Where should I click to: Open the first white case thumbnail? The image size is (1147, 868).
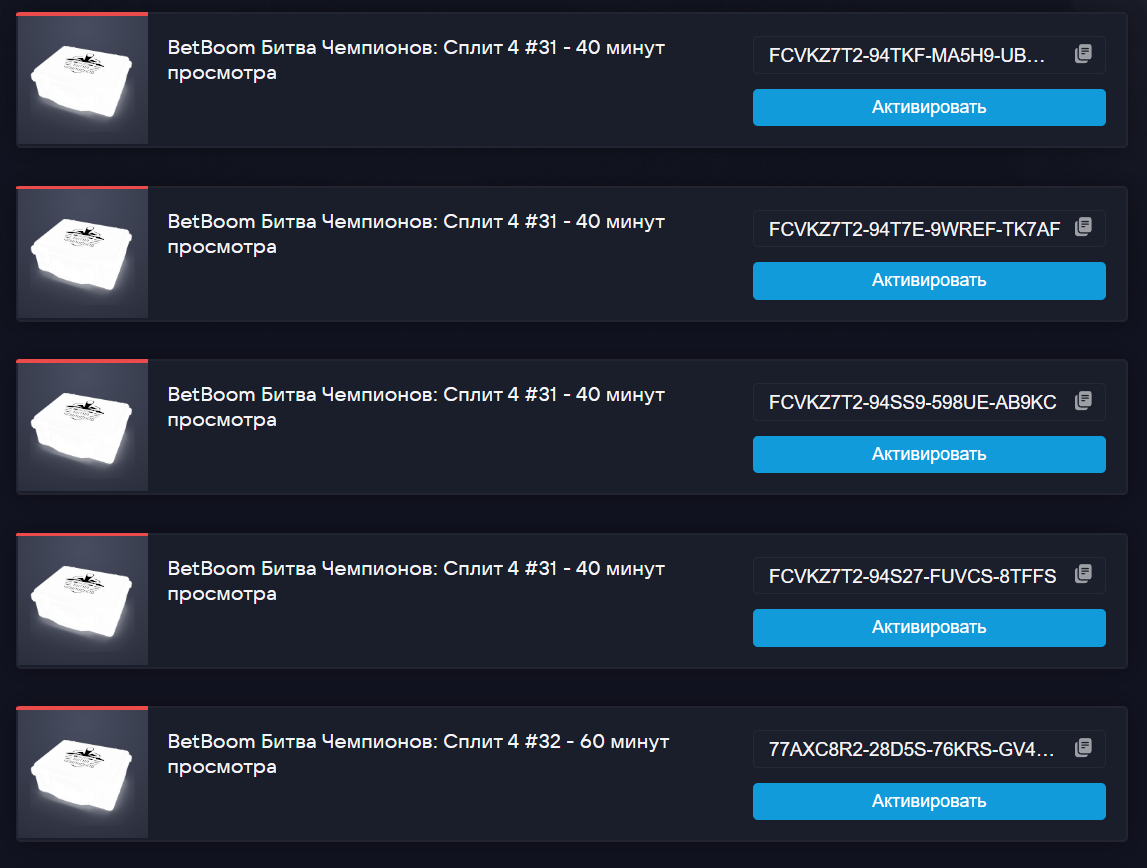point(82,79)
